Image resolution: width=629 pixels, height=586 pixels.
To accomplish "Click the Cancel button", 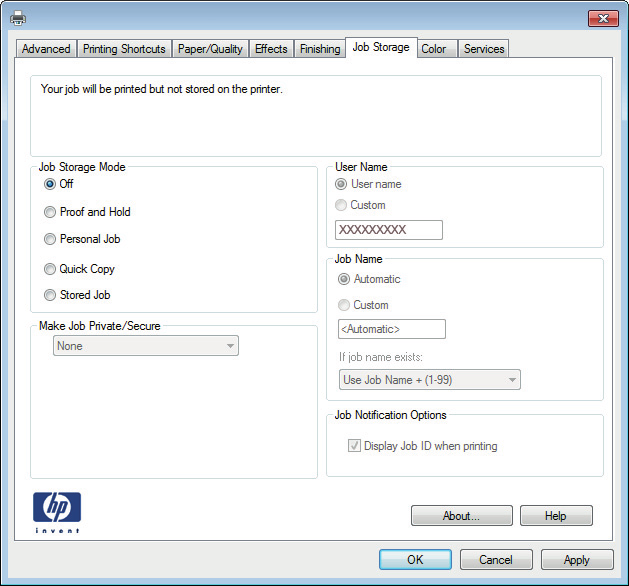I will pyautogui.click(x=496, y=560).
